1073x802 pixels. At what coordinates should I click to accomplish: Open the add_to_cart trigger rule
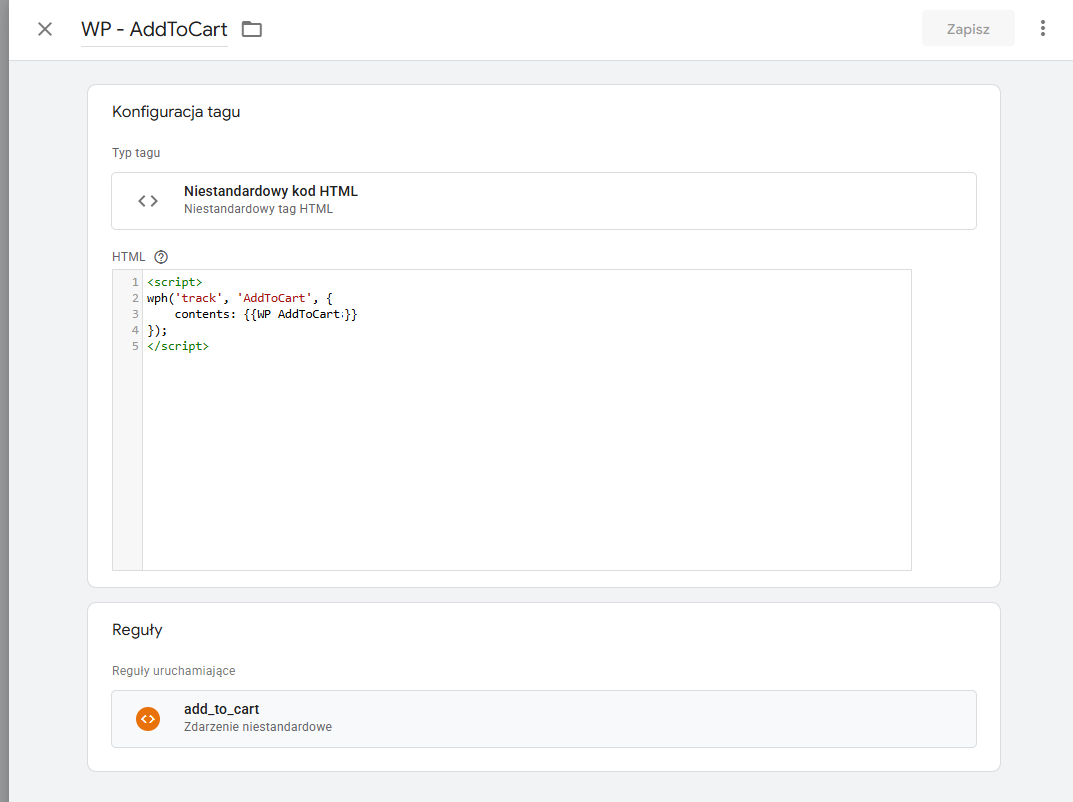pos(543,719)
